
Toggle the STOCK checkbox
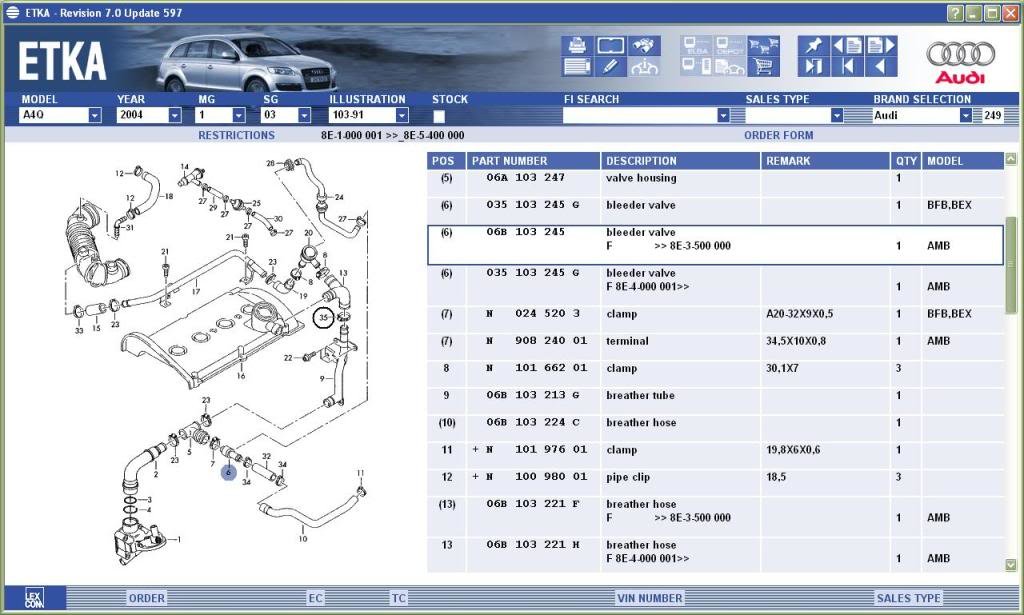(x=439, y=116)
